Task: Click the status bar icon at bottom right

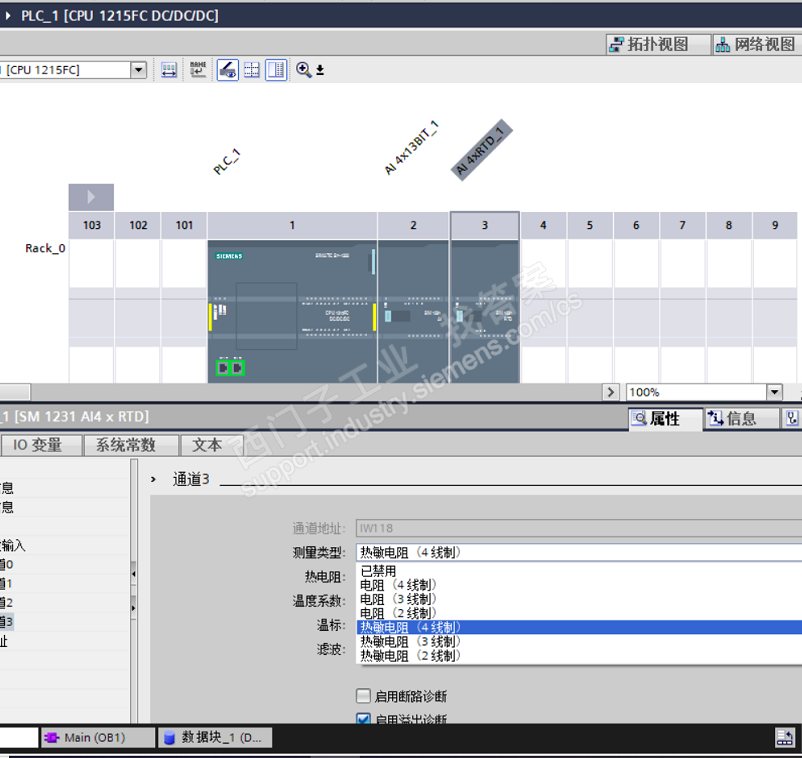Action: click(785, 737)
